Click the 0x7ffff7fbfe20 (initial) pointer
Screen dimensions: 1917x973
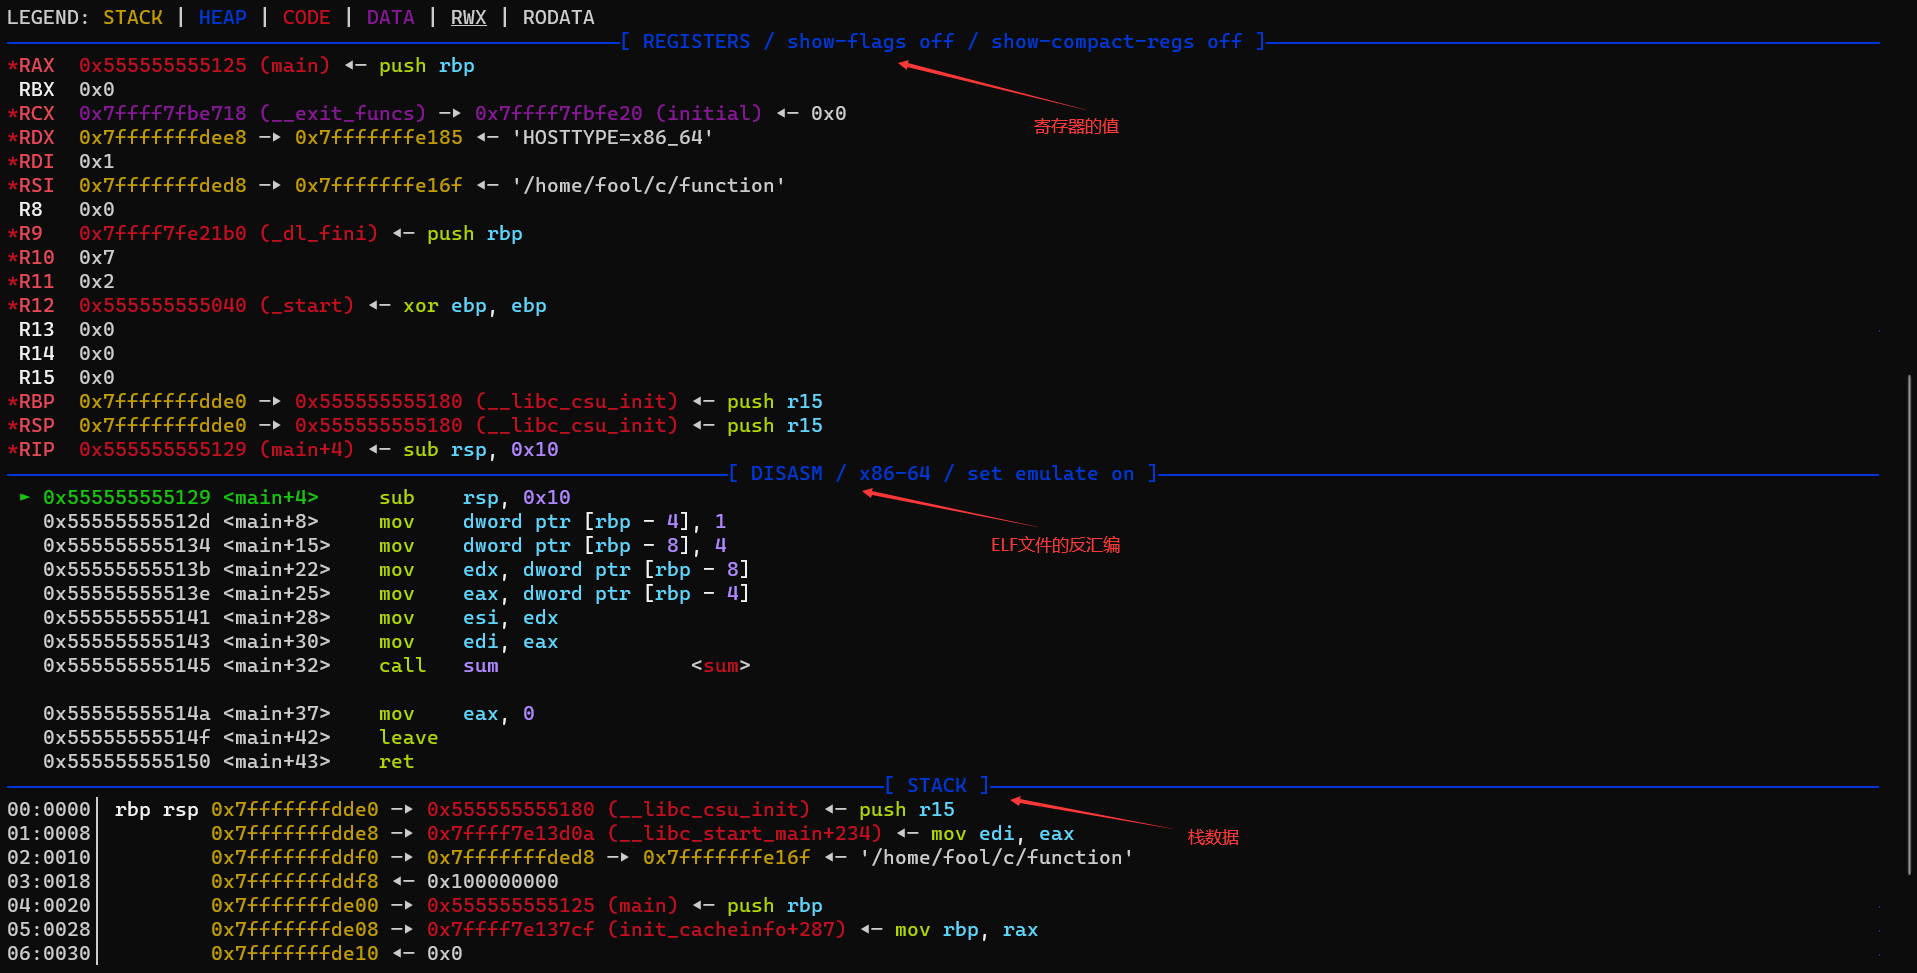point(618,113)
